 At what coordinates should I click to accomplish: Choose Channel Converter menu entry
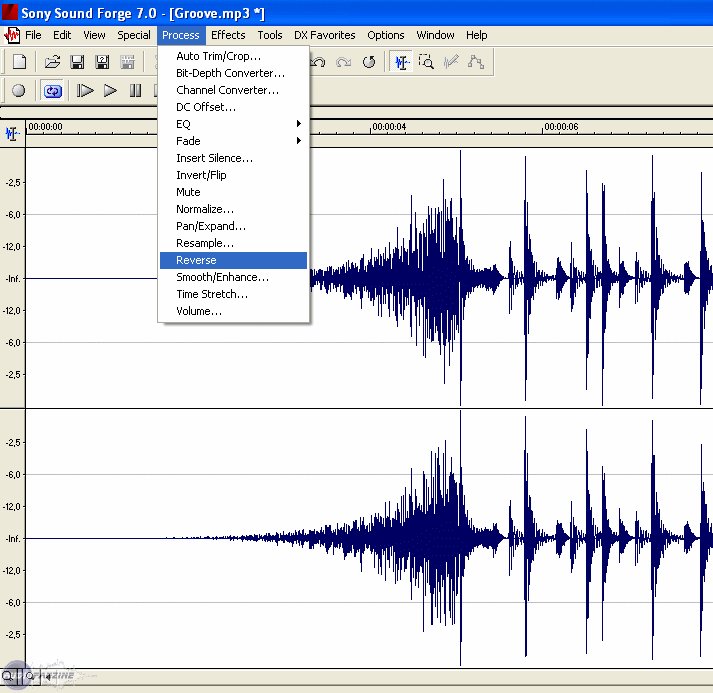(x=233, y=90)
